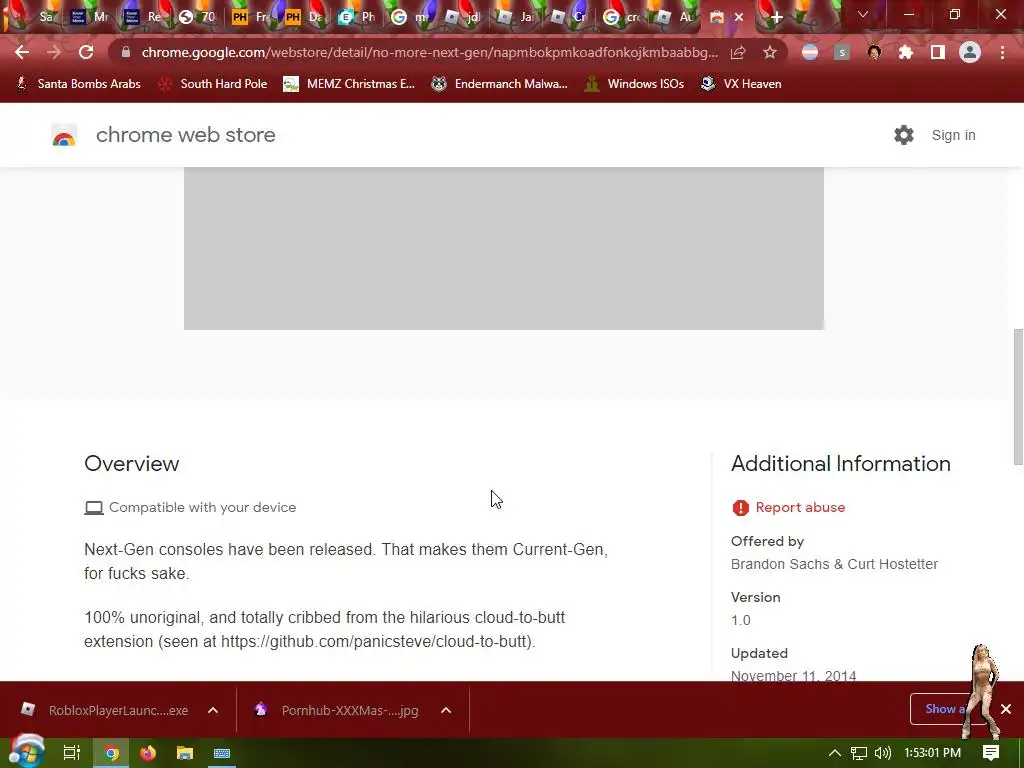Image resolution: width=1024 pixels, height=768 pixels.
Task: Open the Chrome profile avatar
Action: tap(970, 52)
